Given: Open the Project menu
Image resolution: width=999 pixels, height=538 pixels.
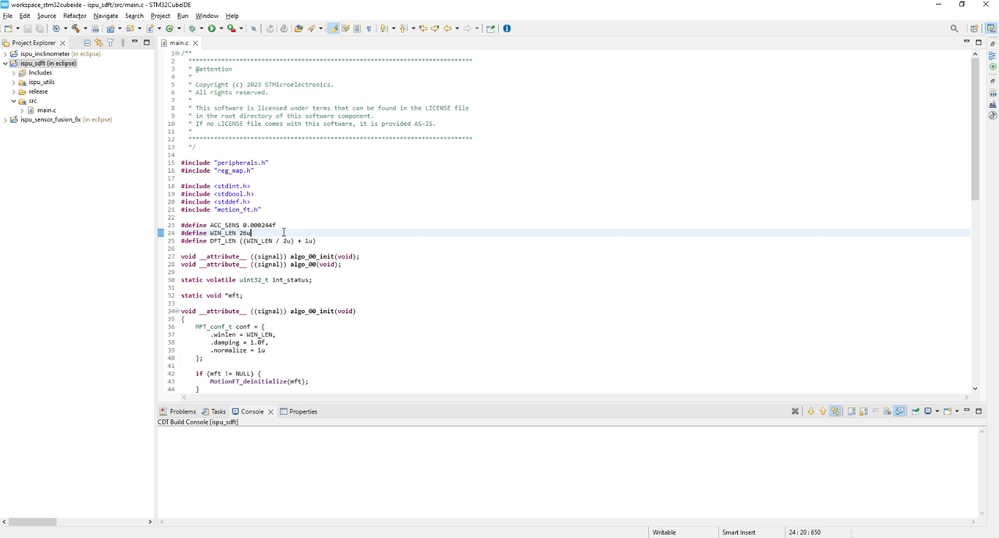Looking at the screenshot, I should tap(160, 16).
